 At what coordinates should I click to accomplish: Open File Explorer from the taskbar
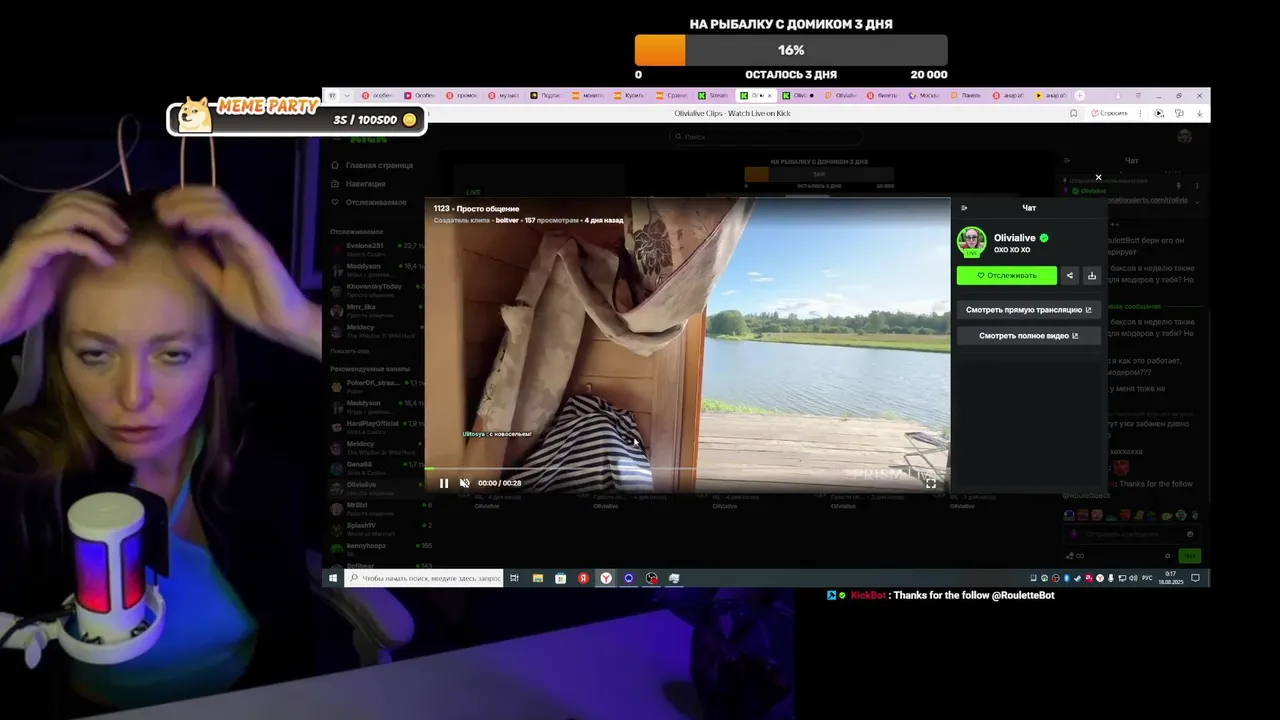coord(538,578)
